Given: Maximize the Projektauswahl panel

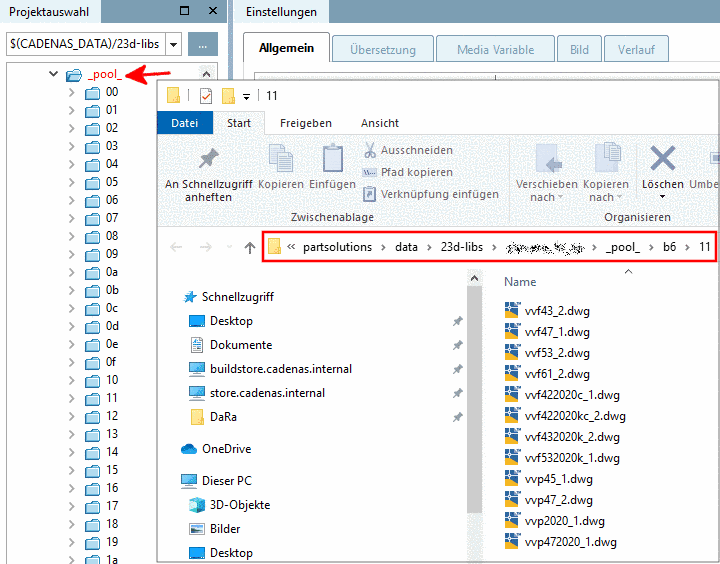Looking at the screenshot, I should coord(185,11).
